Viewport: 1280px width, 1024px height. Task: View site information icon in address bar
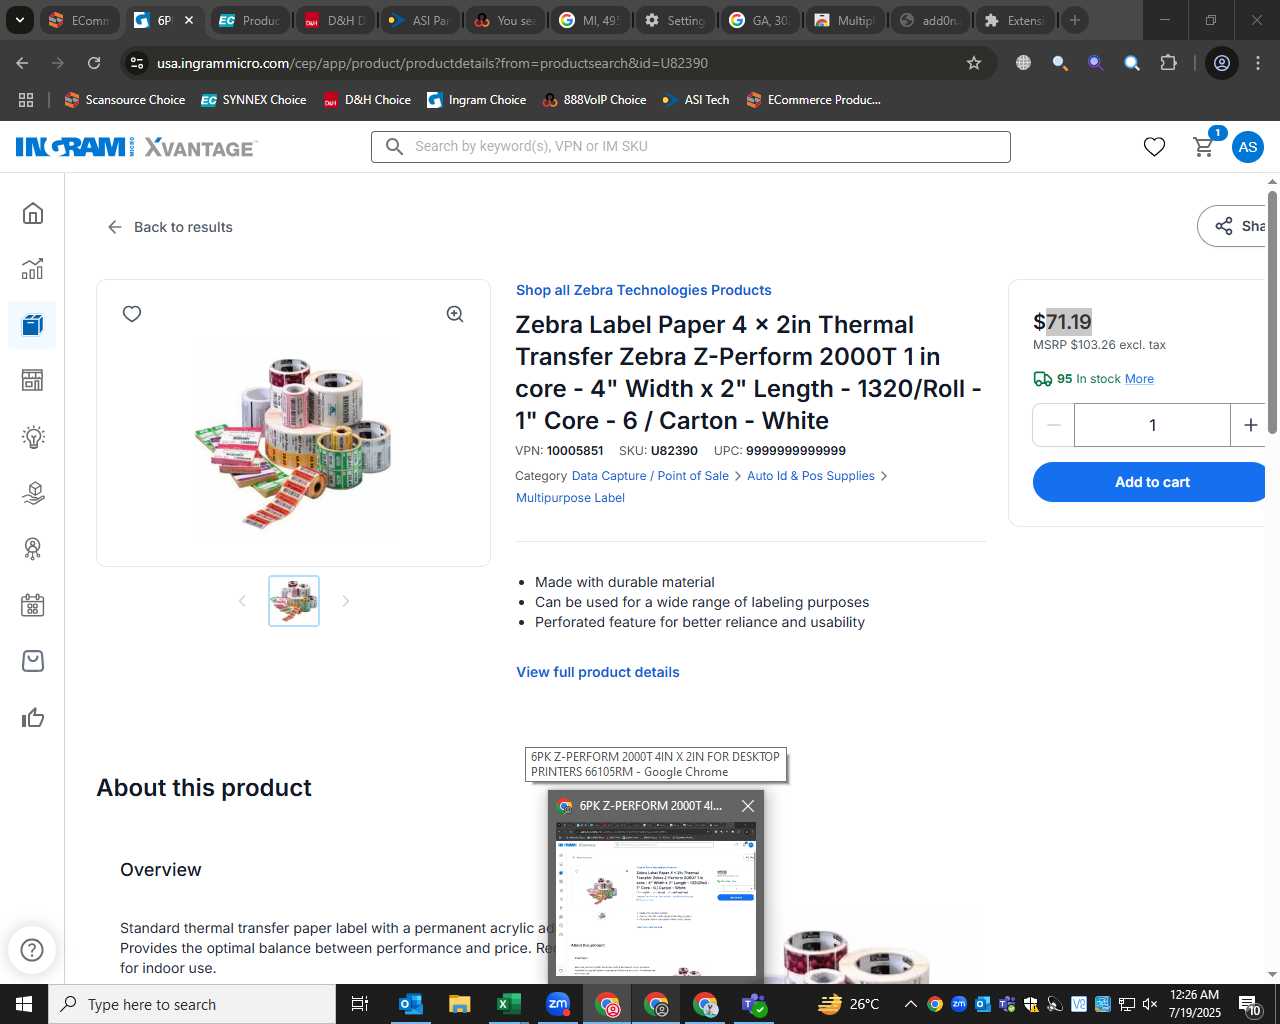click(x=137, y=63)
